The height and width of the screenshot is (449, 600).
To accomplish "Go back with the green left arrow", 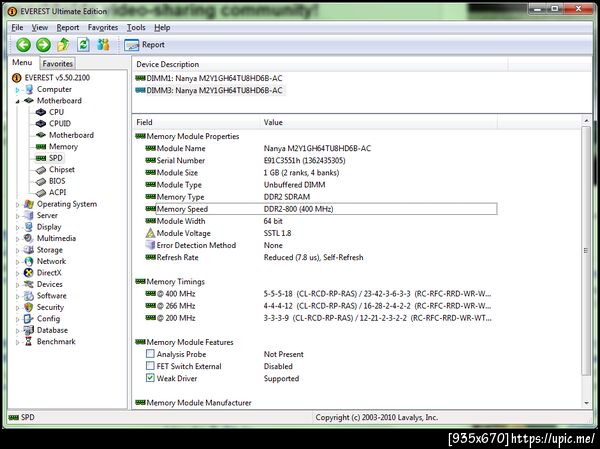I will click(x=23, y=45).
